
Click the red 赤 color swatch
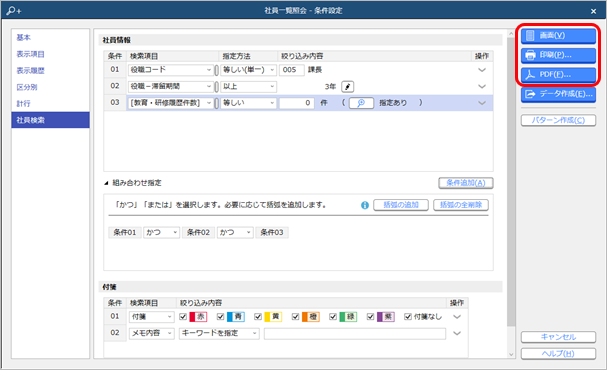click(198, 317)
